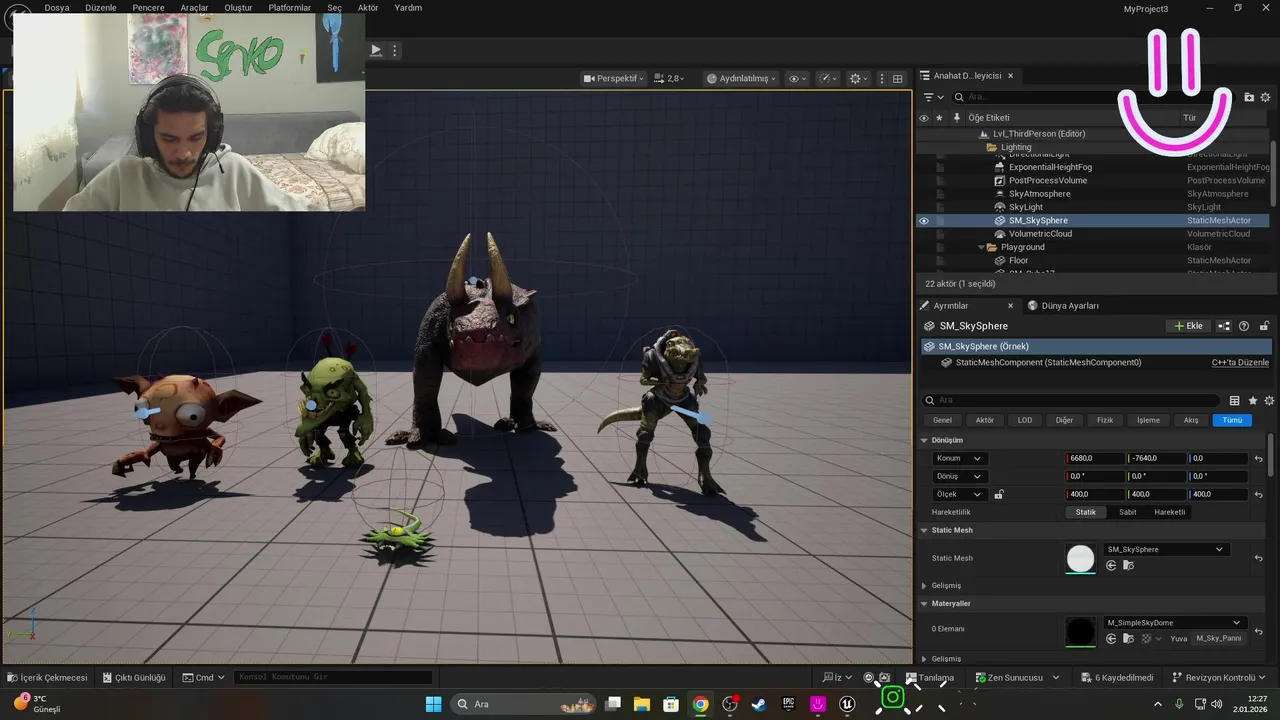Image resolution: width=1280 pixels, height=720 pixels.
Task: Open the Dosya menu
Action: click(57, 8)
